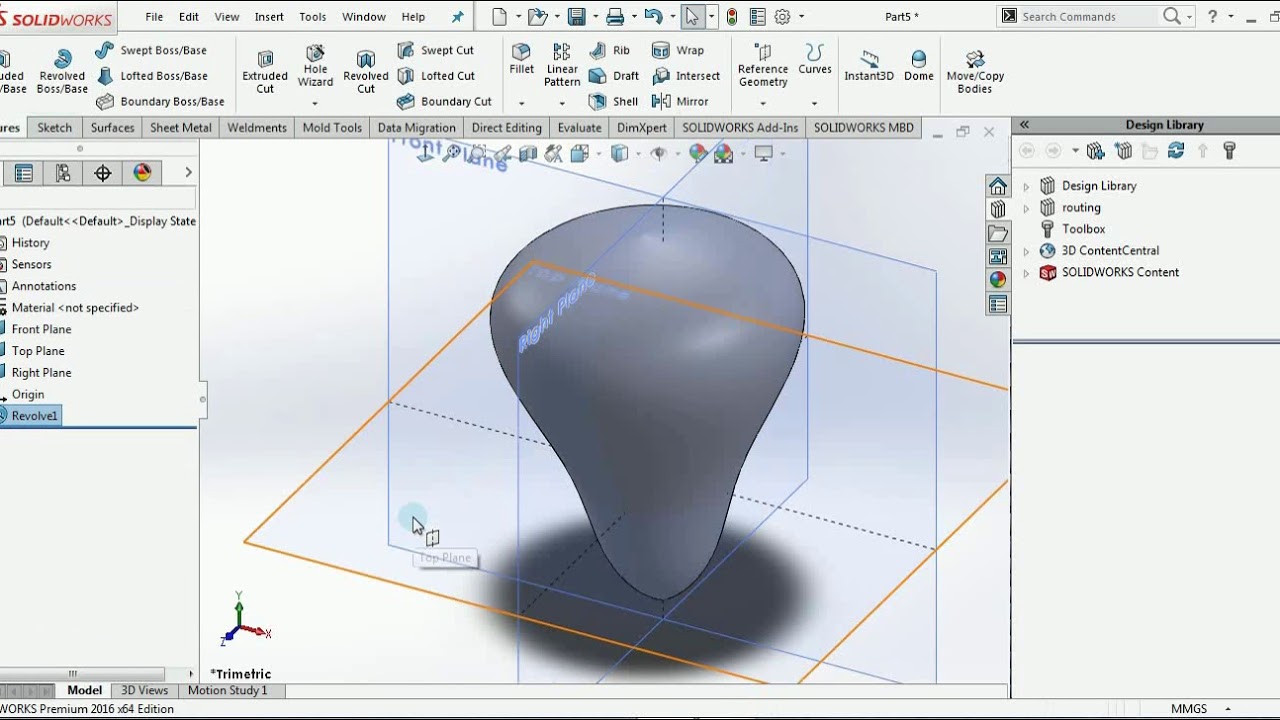Open the Tools menu
The width and height of the screenshot is (1280, 720).
[313, 17]
